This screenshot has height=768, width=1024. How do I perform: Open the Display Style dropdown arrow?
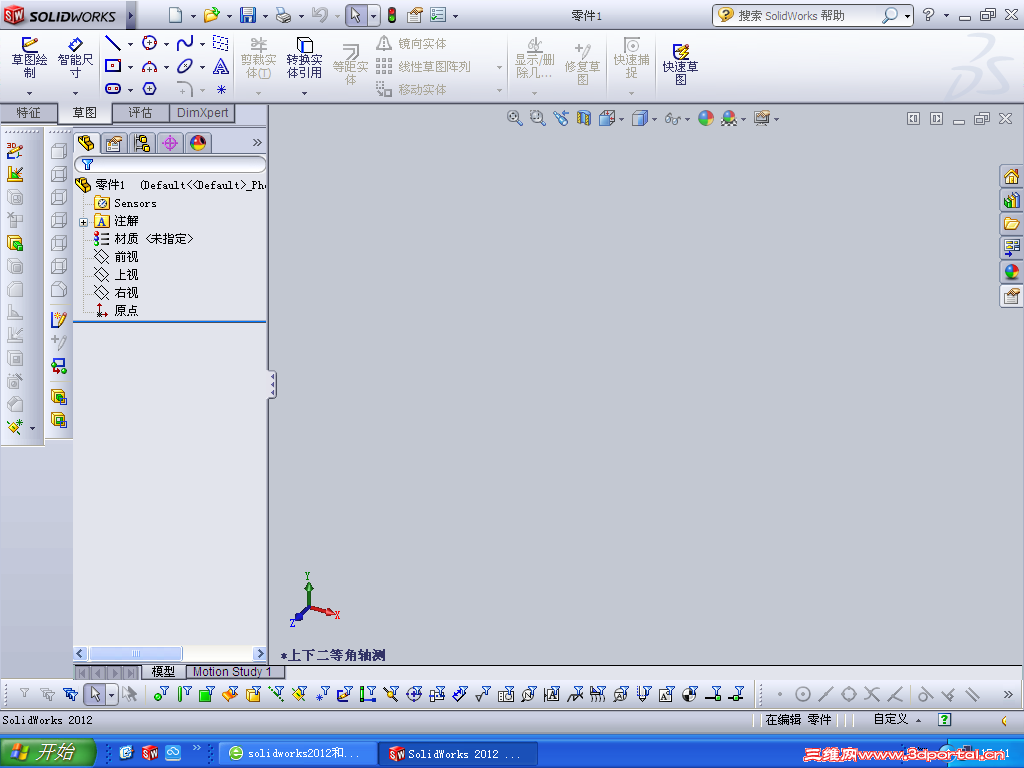[x=654, y=120]
